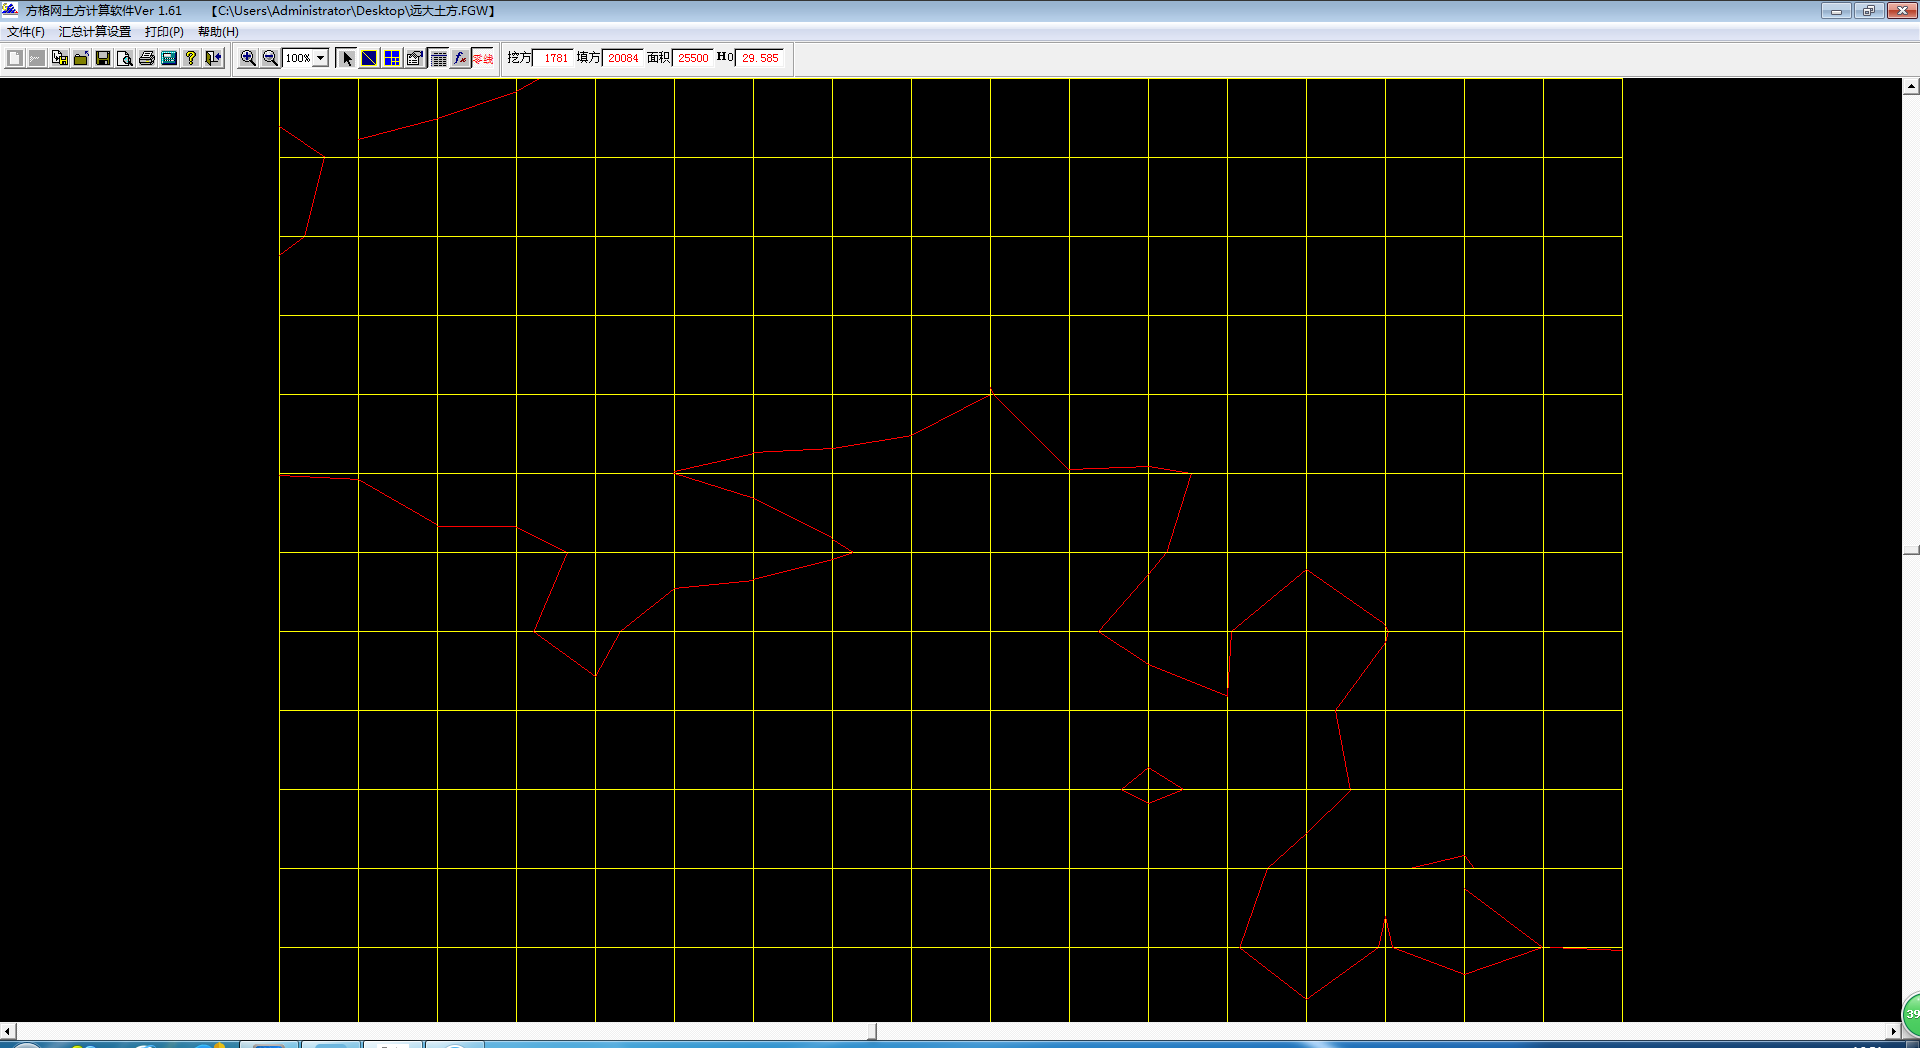Viewport: 1920px width, 1048px height.
Task: Click the H0 value field 29.585
Action: 760,58
